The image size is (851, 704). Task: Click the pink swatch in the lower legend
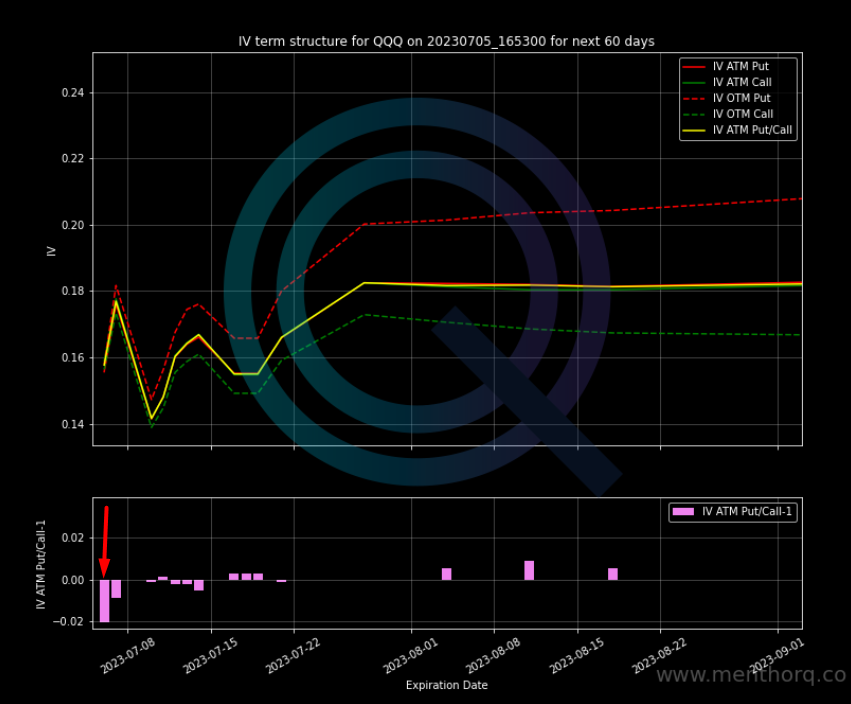click(683, 511)
